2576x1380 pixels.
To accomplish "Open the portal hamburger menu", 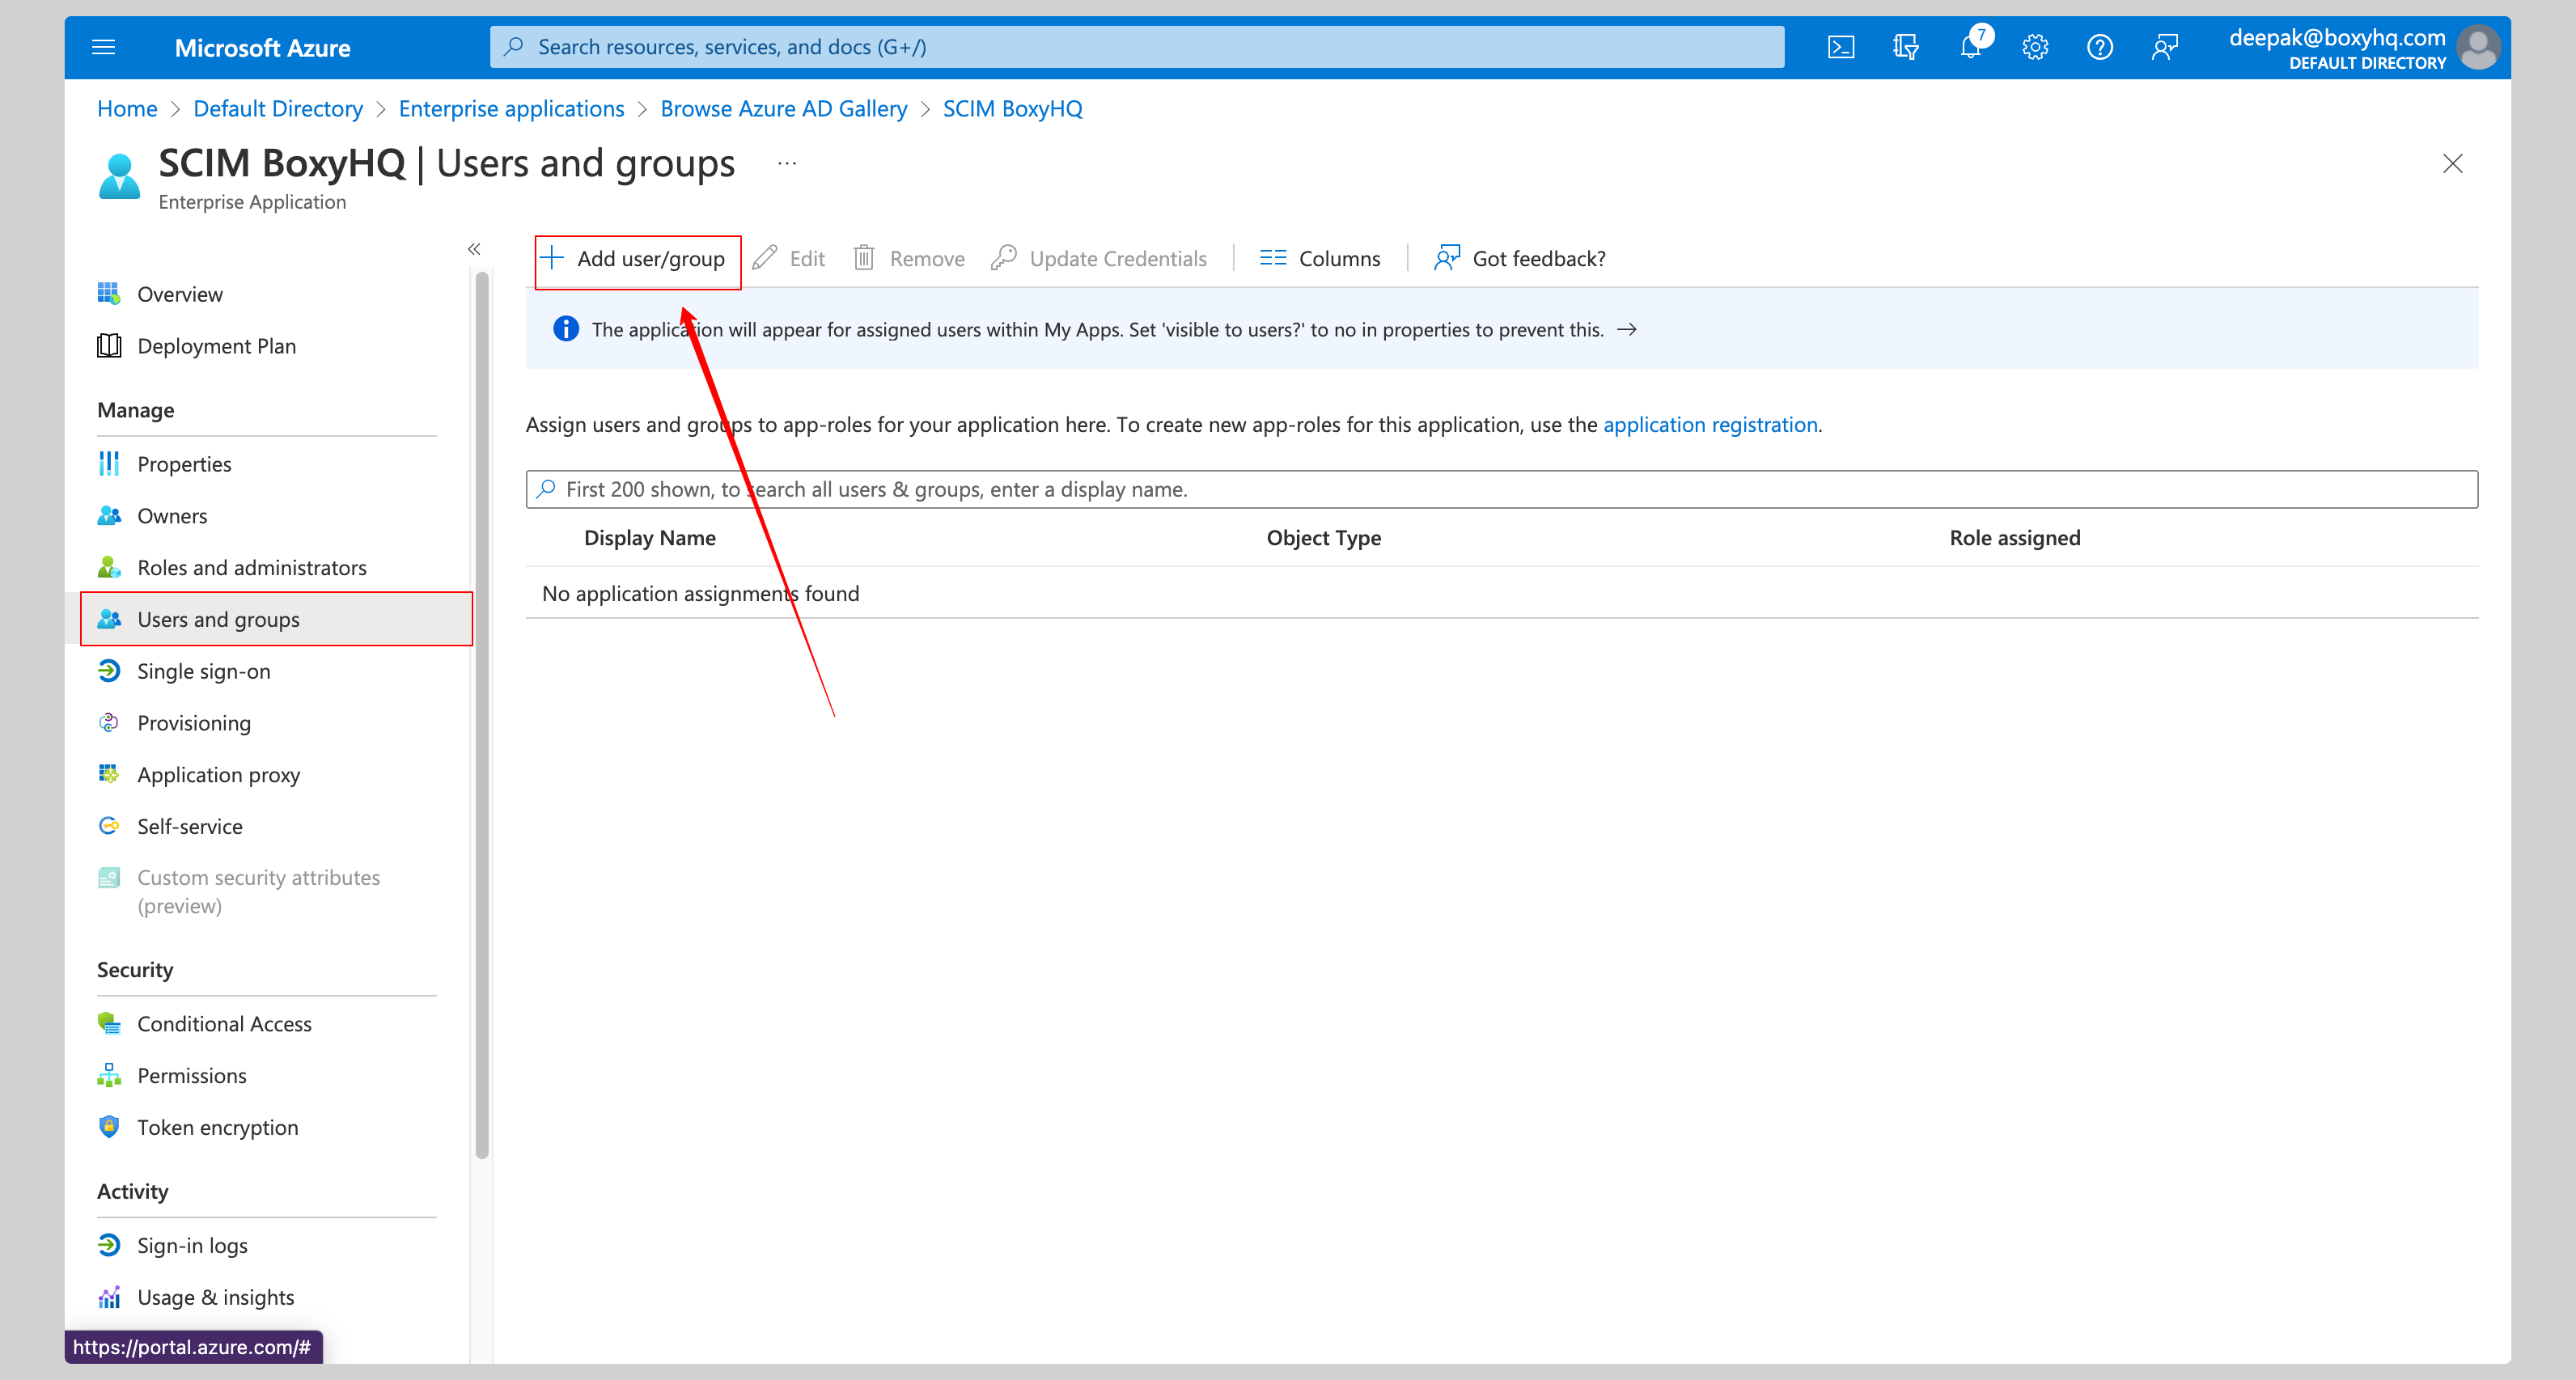I will tap(103, 47).
